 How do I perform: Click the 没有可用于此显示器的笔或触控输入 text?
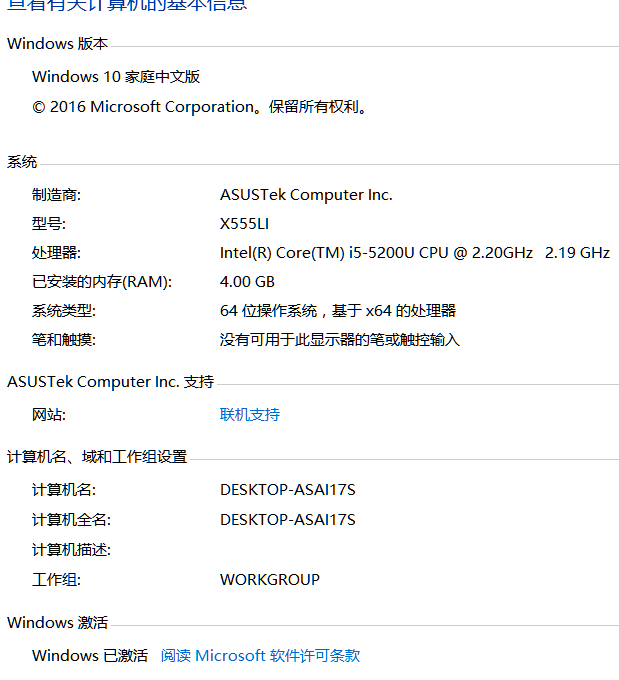340,340
